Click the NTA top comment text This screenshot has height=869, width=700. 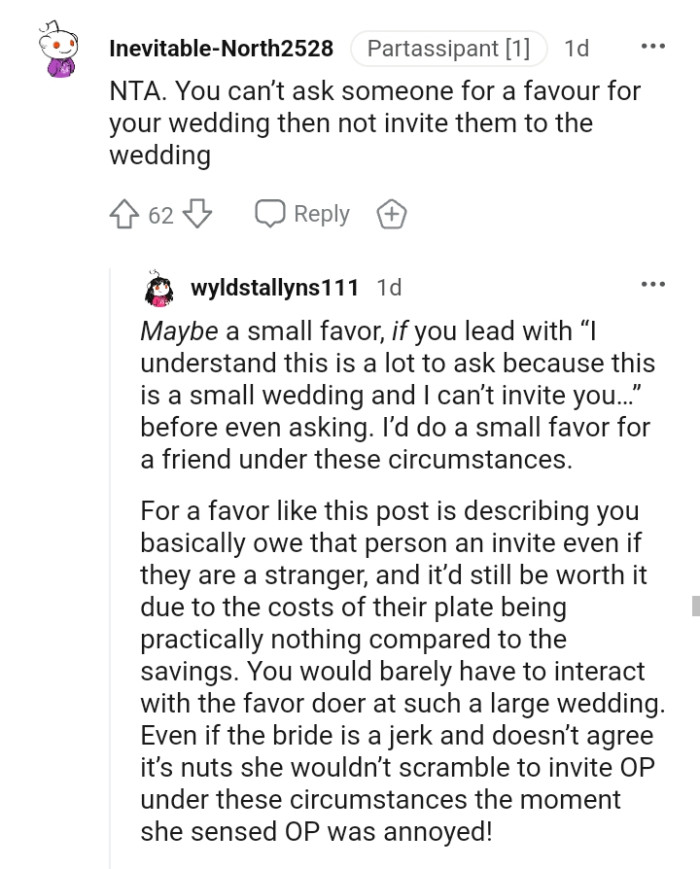(x=374, y=124)
